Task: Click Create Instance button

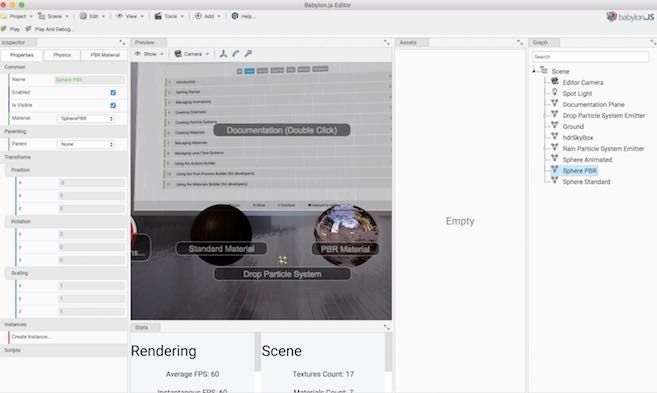Action: click(x=31, y=337)
